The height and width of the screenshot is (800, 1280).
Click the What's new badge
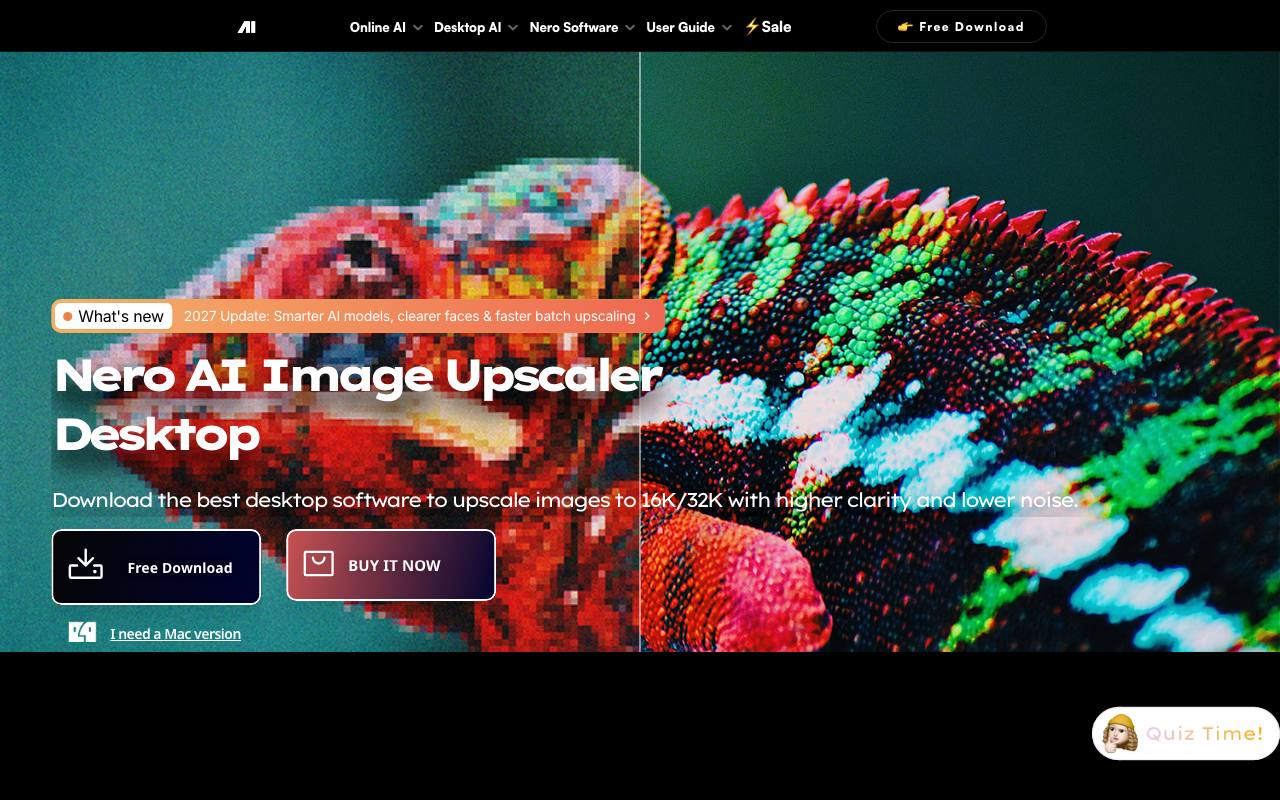(x=113, y=316)
